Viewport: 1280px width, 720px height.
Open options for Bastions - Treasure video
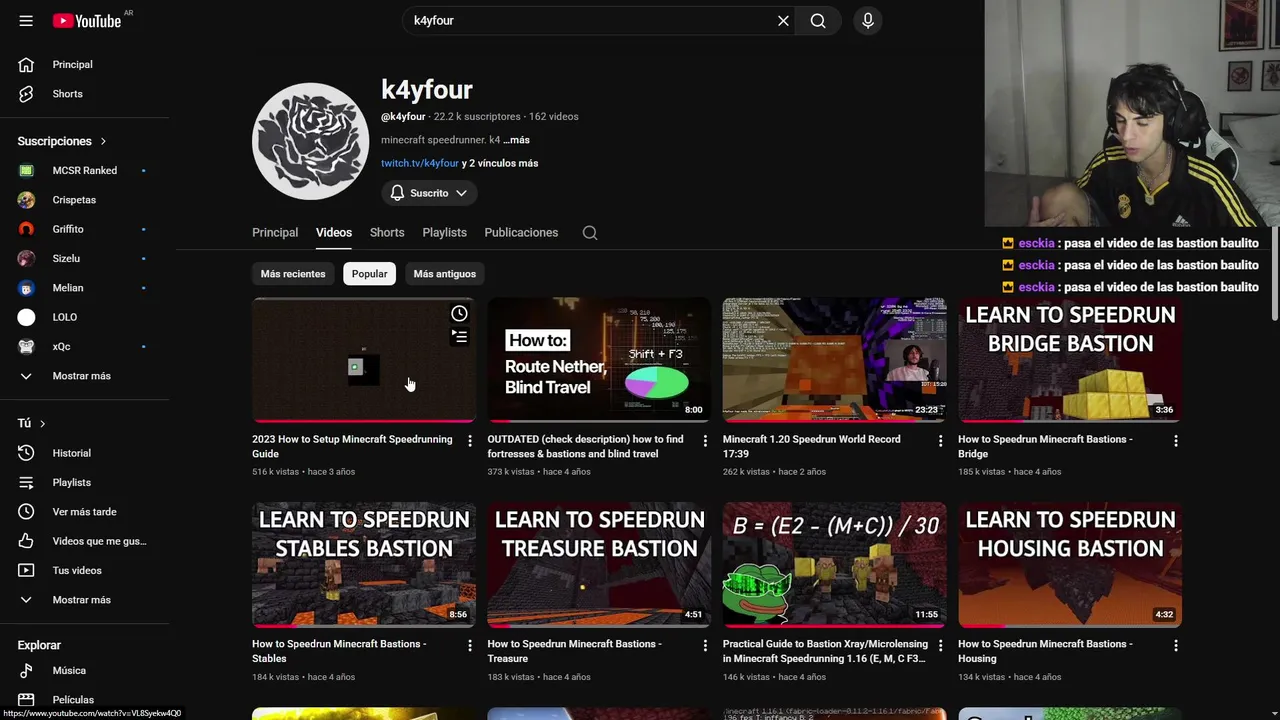click(705, 646)
